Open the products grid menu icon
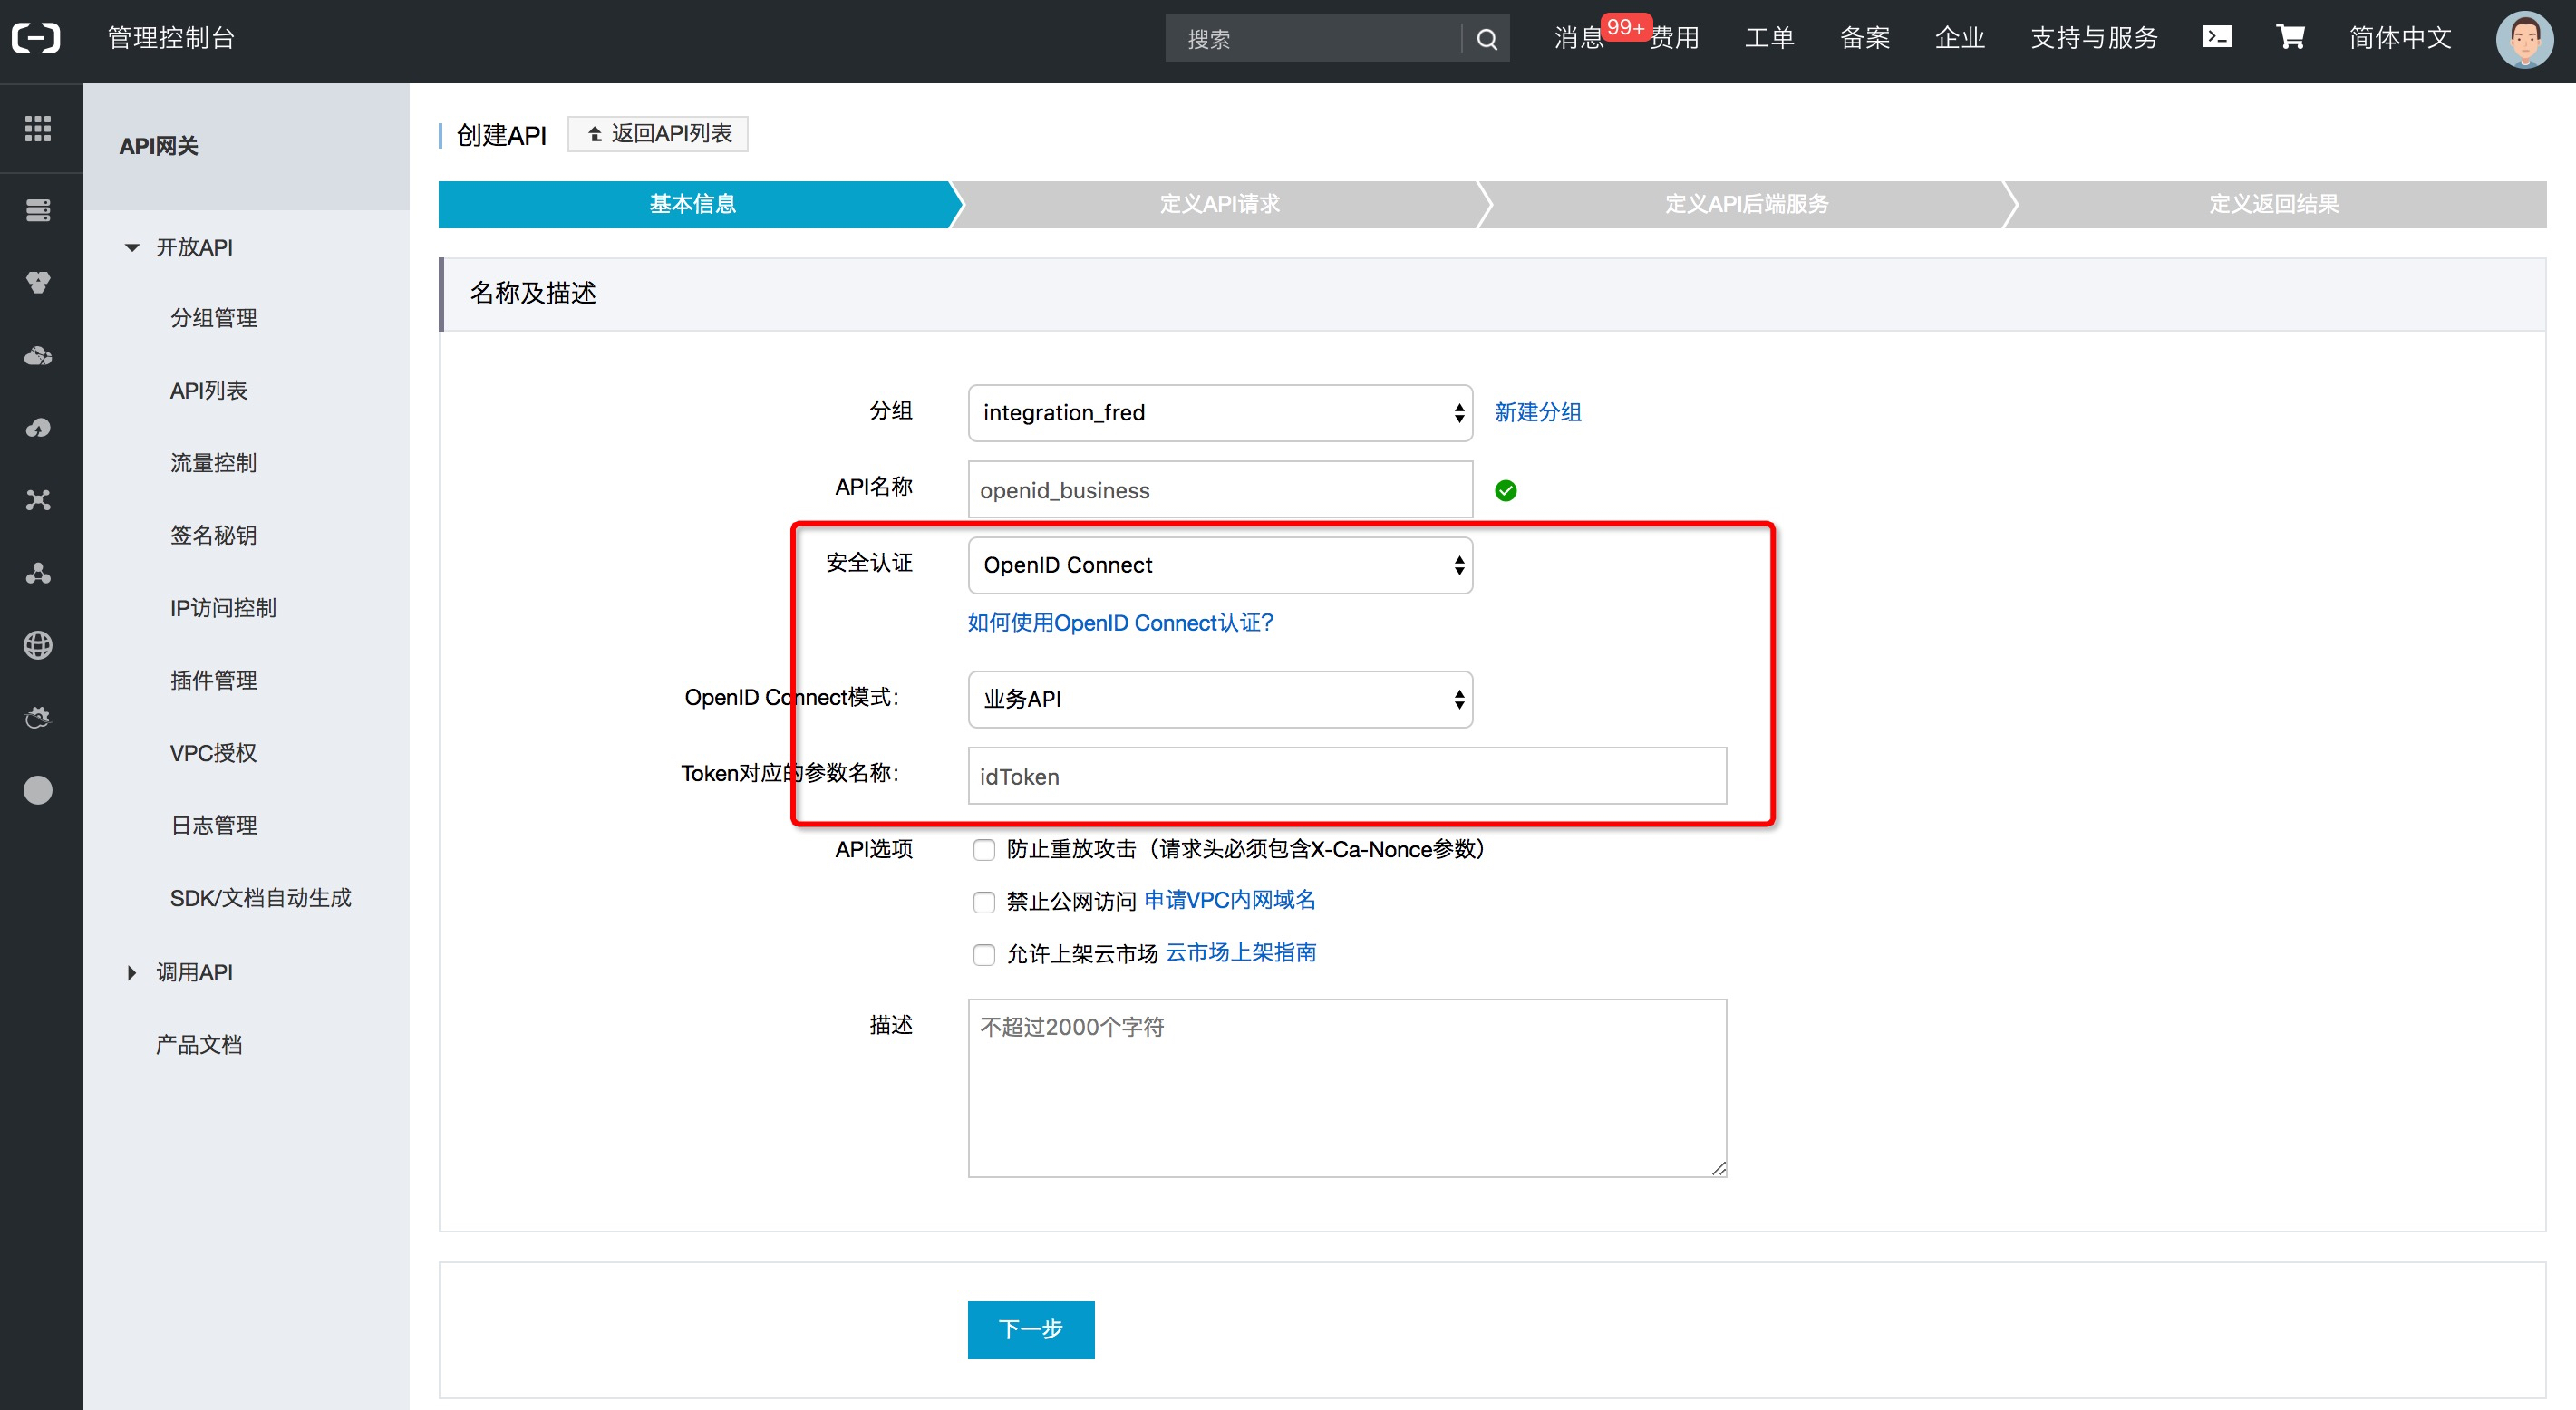2576x1410 pixels. coord(38,128)
